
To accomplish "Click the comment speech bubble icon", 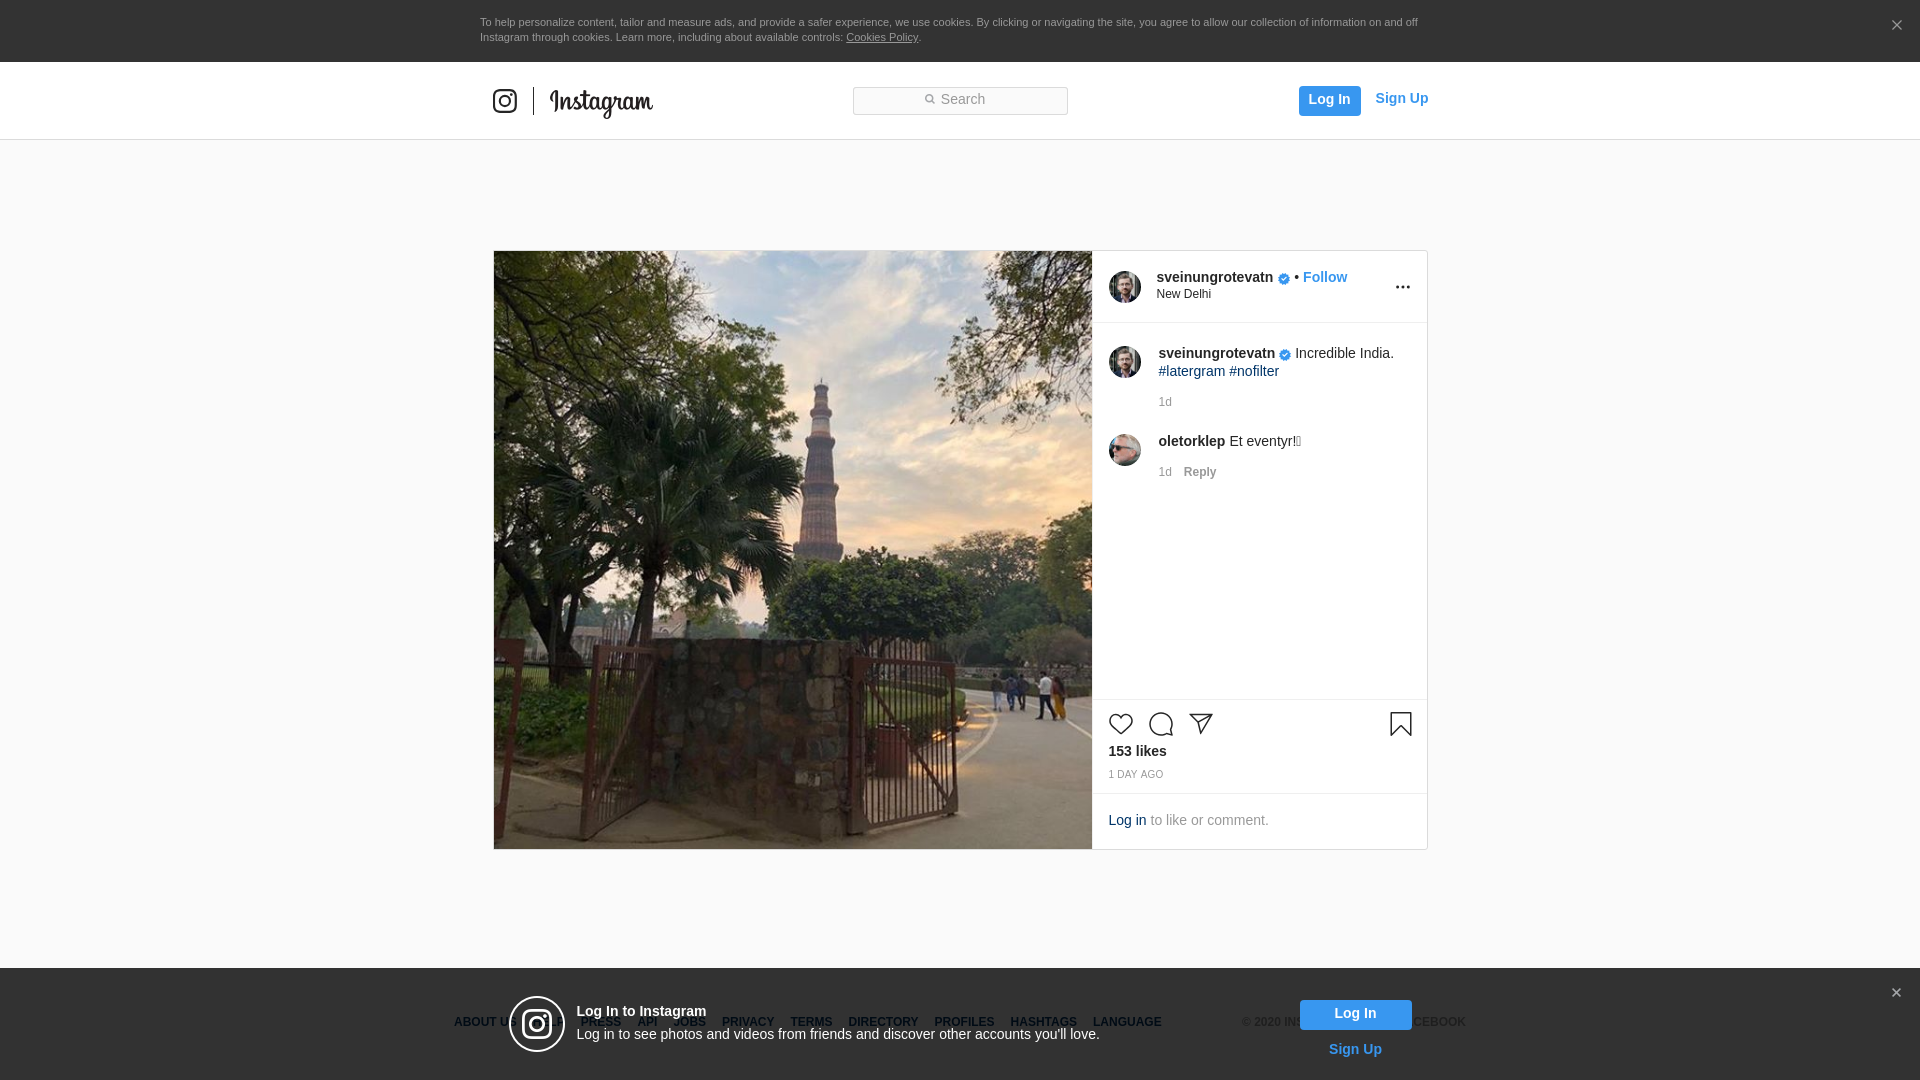I will (1160, 724).
